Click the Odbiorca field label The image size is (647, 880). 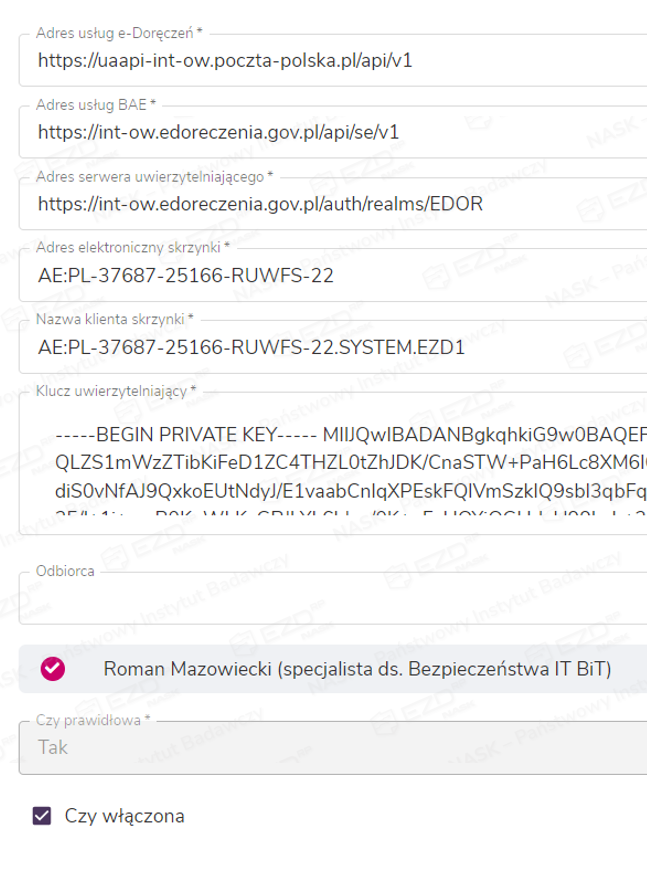point(65,570)
